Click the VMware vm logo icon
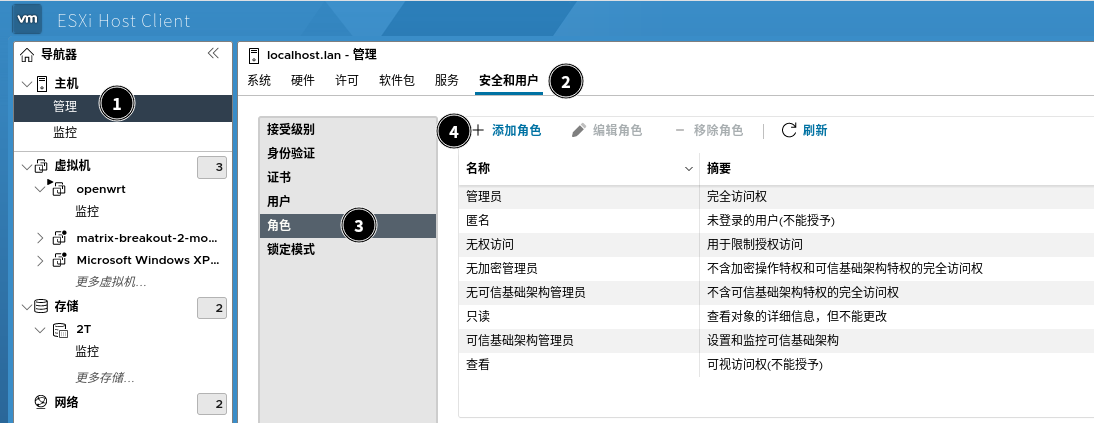 27,20
